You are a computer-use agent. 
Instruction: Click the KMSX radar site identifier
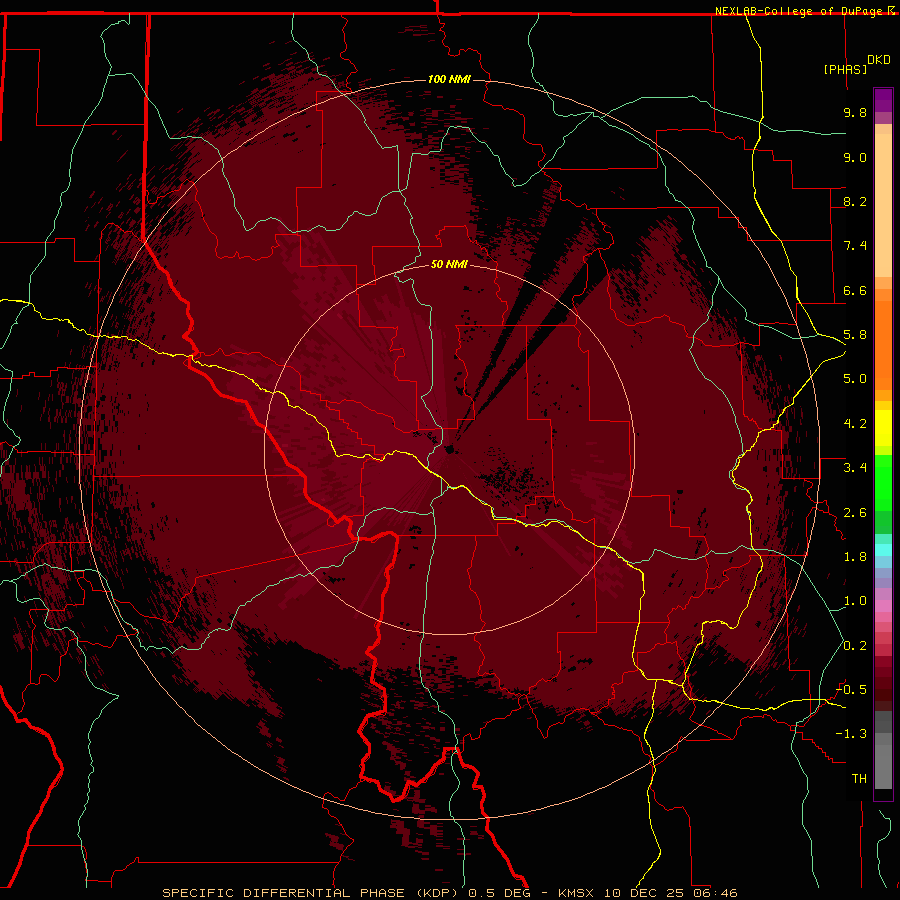[x=576, y=893]
